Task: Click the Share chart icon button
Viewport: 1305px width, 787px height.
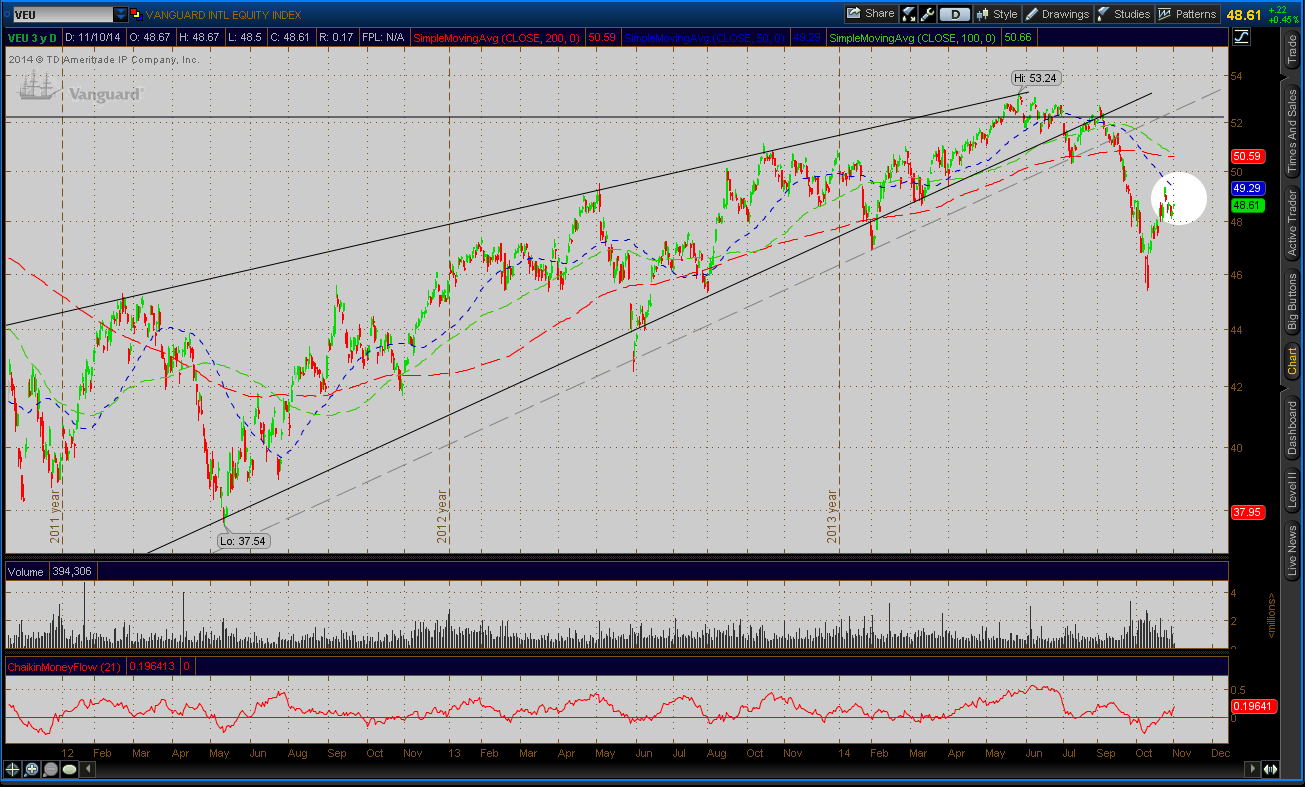Action: [870, 14]
